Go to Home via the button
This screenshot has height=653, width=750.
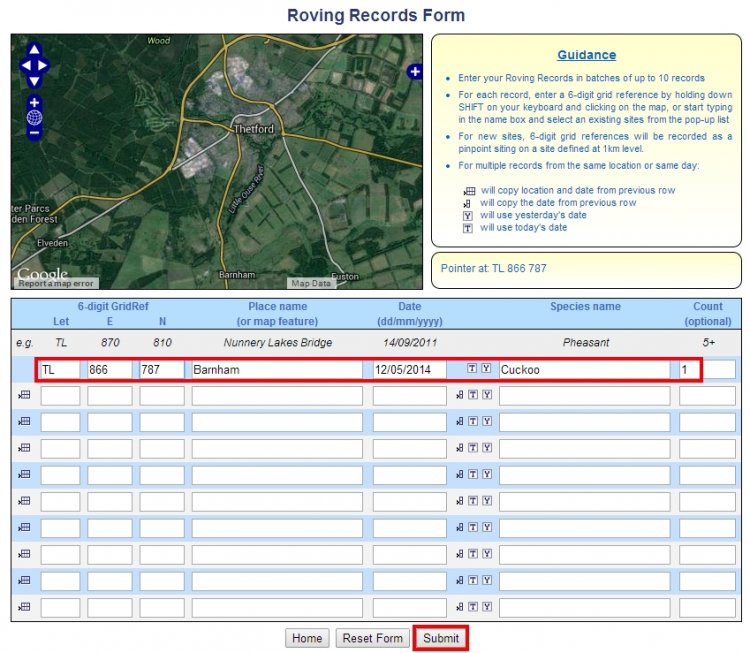coord(307,638)
